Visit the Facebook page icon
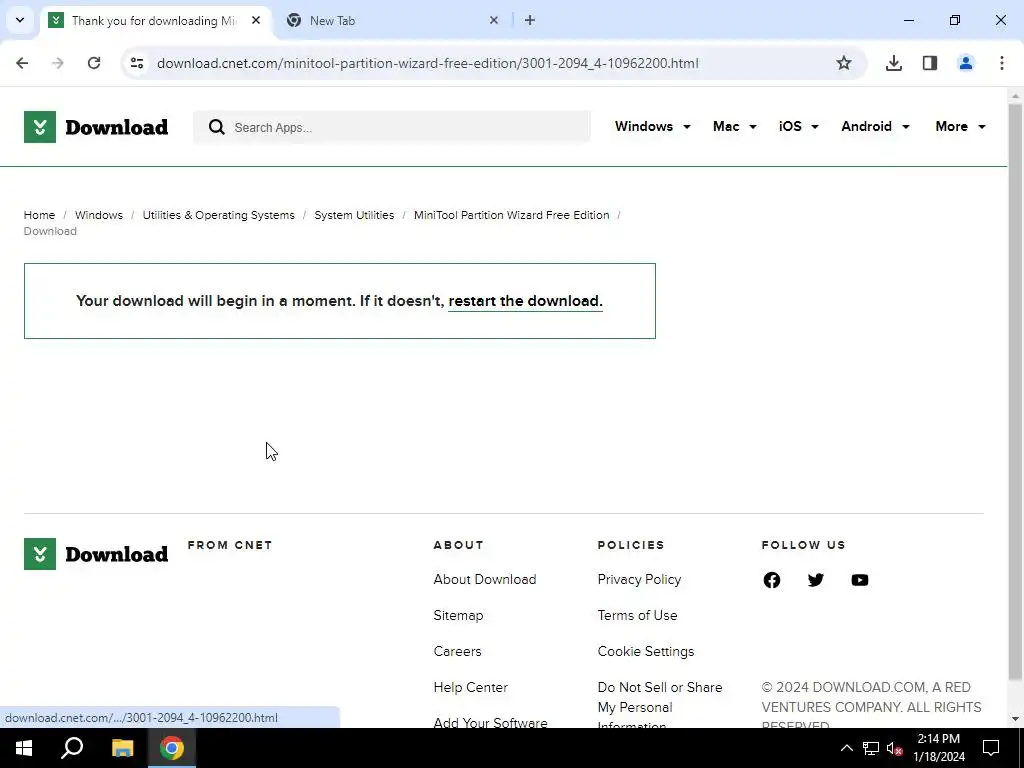The width and height of the screenshot is (1024, 768). [772, 580]
